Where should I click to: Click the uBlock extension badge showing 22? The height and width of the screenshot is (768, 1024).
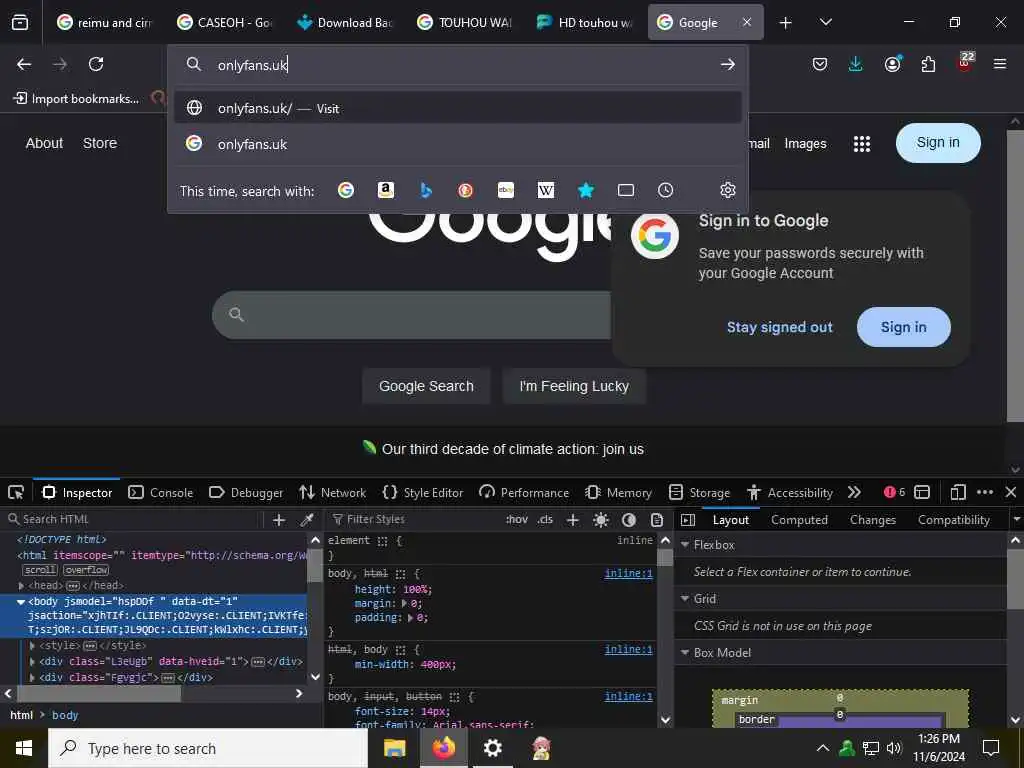tap(965, 62)
